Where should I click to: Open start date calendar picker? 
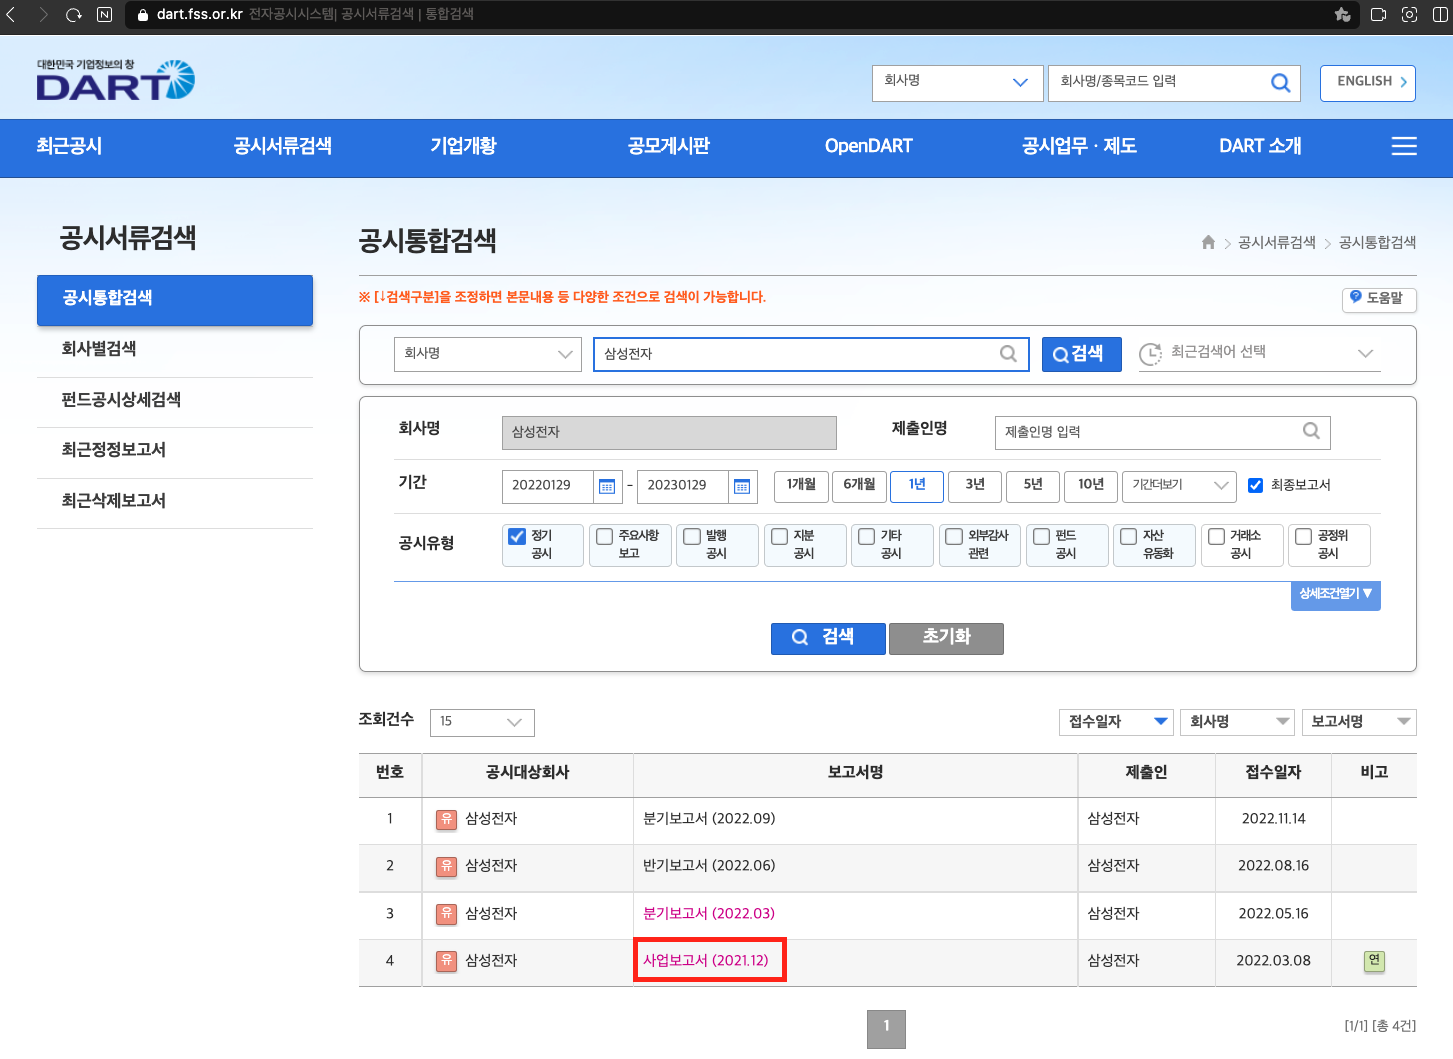pyautogui.click(x=607, y=486)
